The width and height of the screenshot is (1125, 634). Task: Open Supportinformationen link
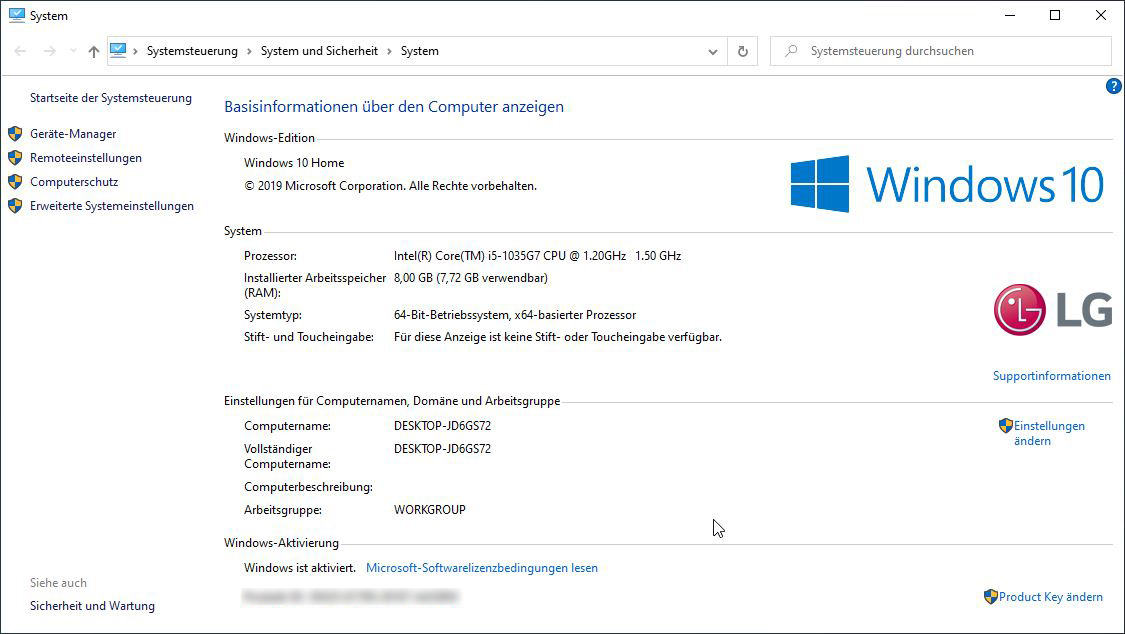pyautogui.click(x=1051, y=376)
